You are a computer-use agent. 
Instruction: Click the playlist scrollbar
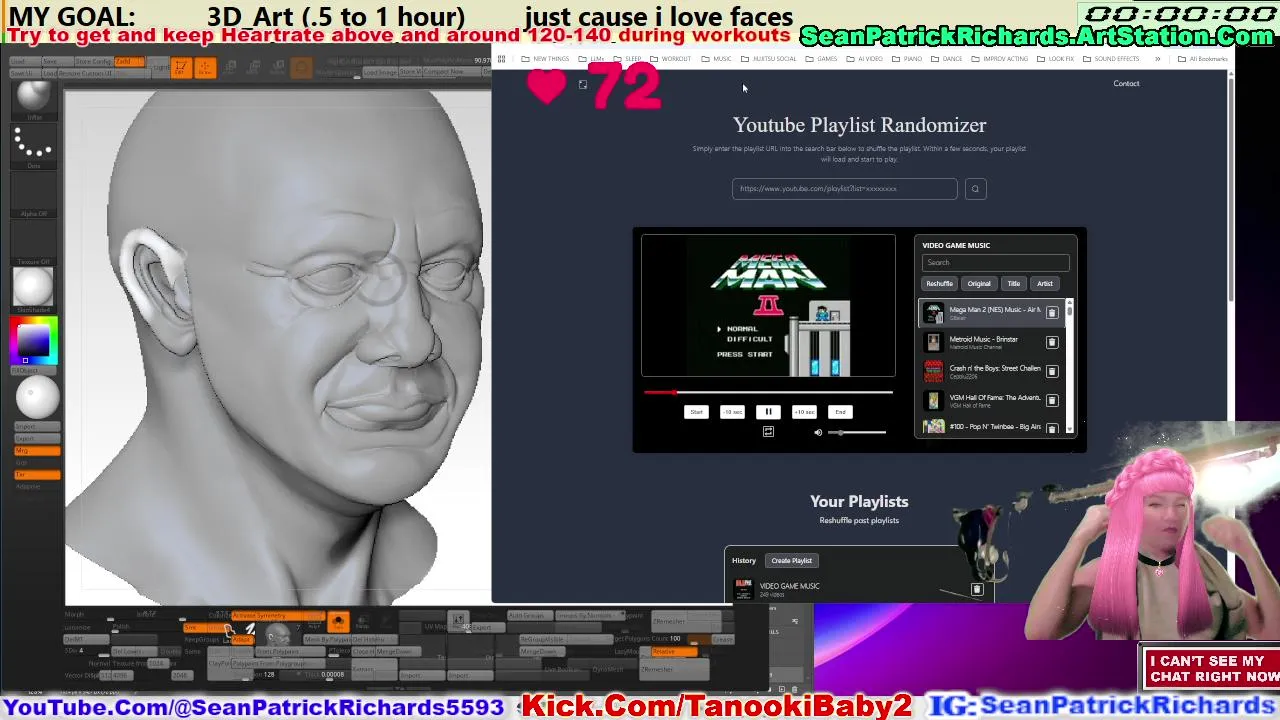click(x=1070, y=366)
